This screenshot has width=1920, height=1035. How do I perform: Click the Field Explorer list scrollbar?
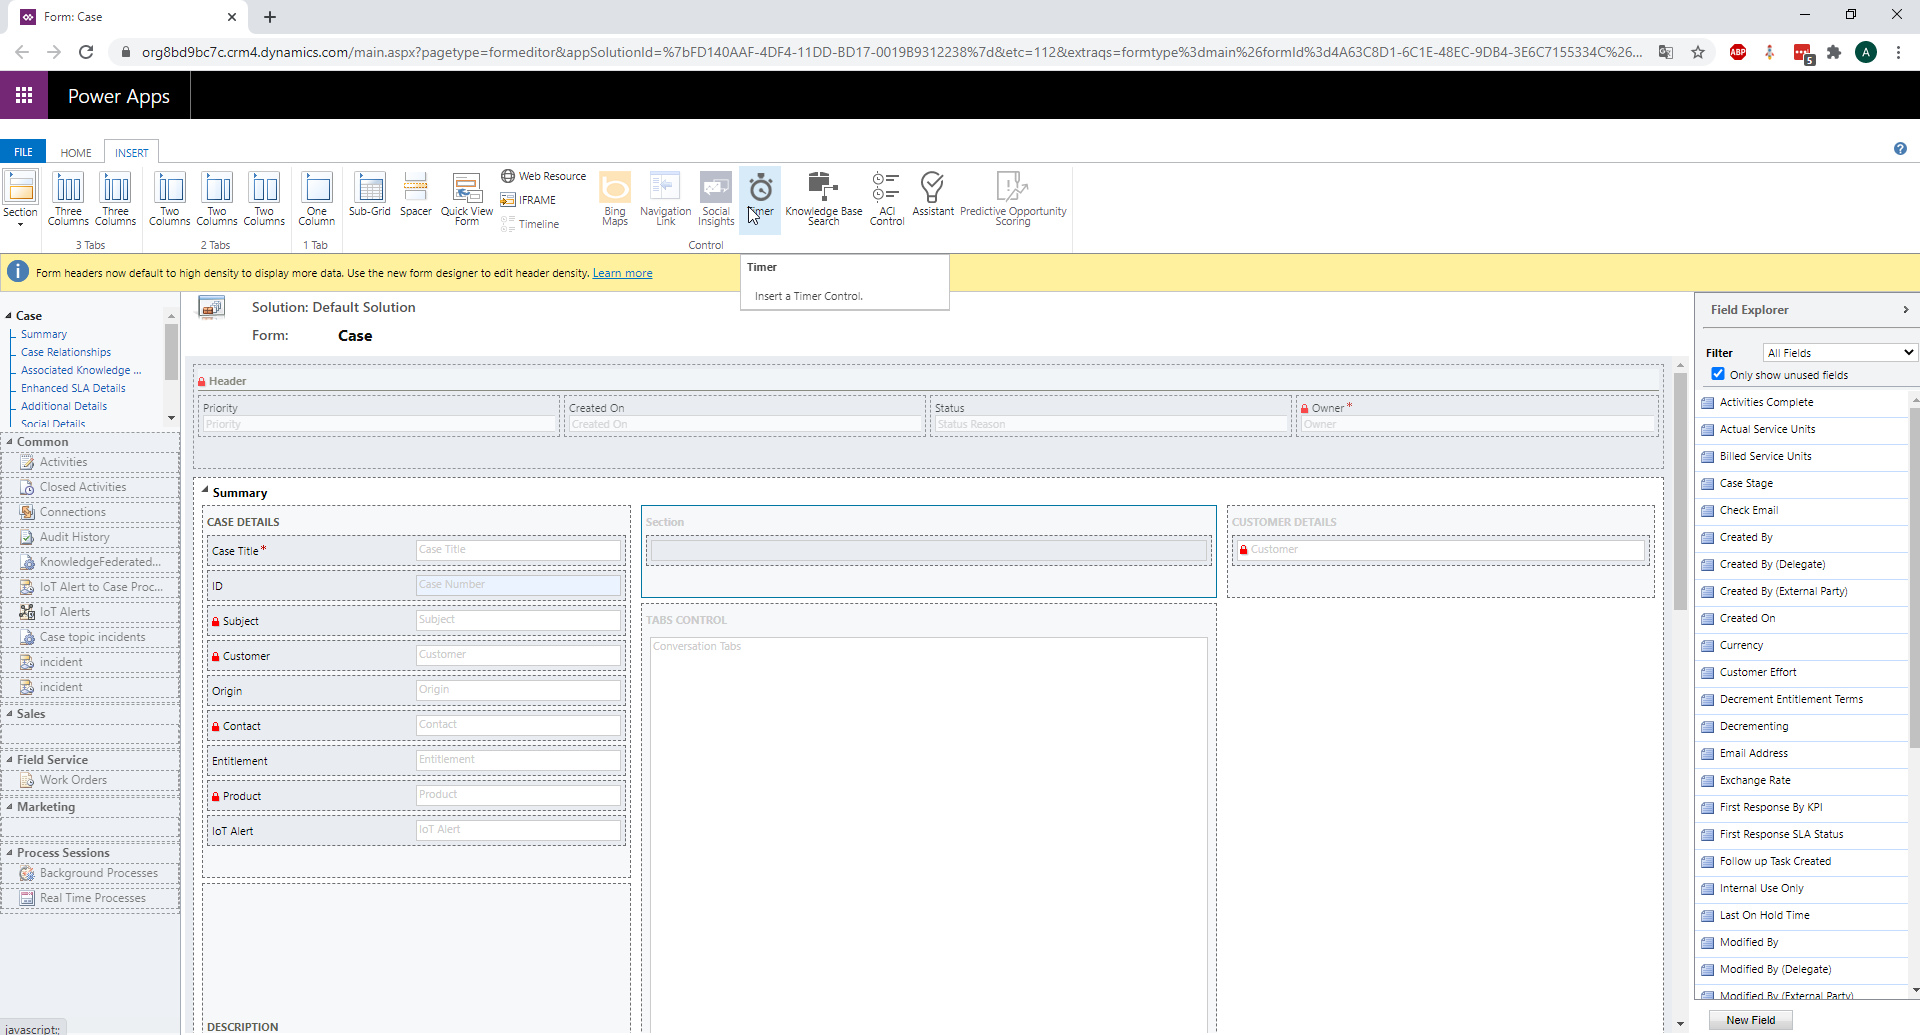click(x=1914, y=578)
